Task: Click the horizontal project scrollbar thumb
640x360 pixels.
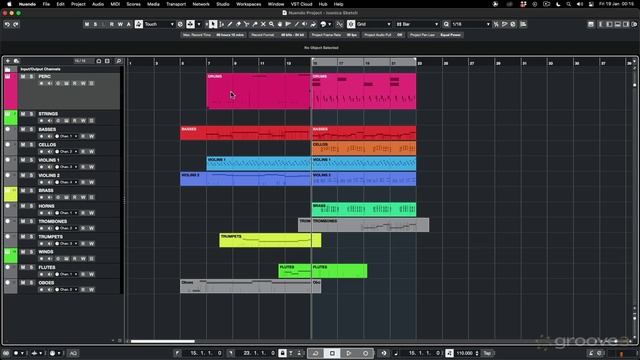Action: 162,341
